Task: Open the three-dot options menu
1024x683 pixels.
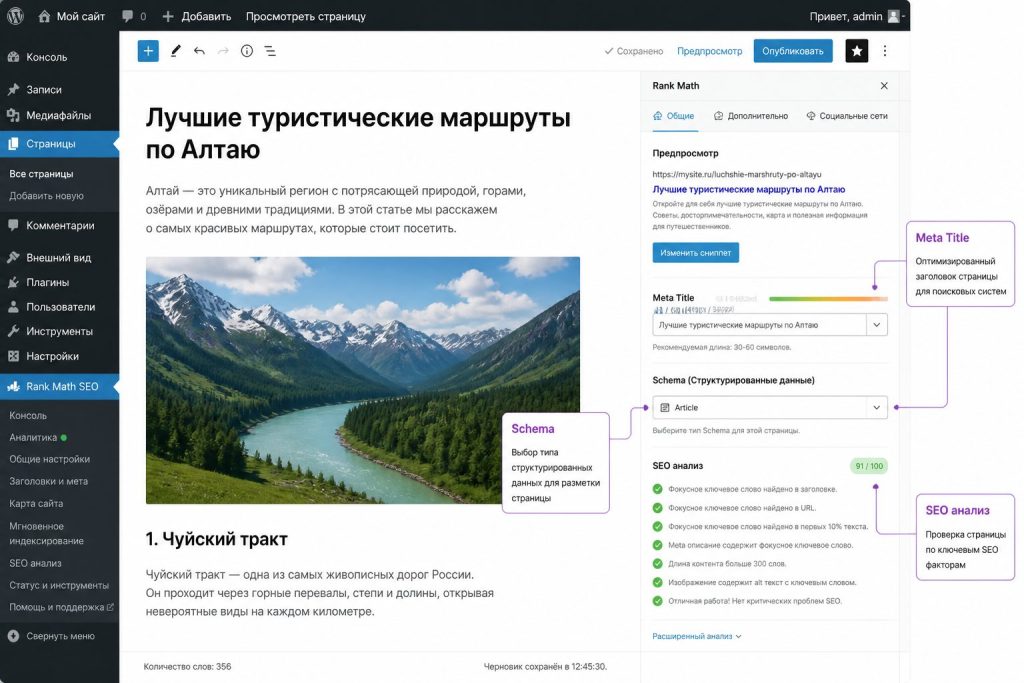Action: pyautogui.click(x=885, y=51)
